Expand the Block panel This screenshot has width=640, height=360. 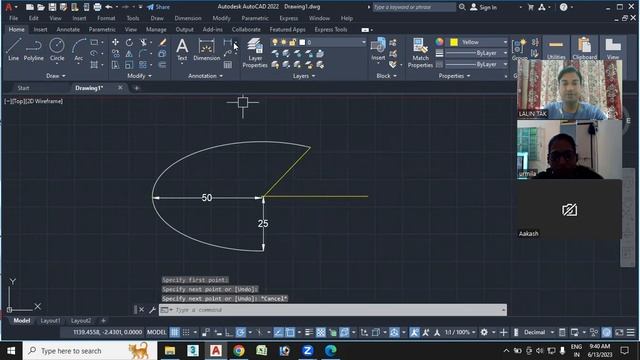[x=386, y=76]
